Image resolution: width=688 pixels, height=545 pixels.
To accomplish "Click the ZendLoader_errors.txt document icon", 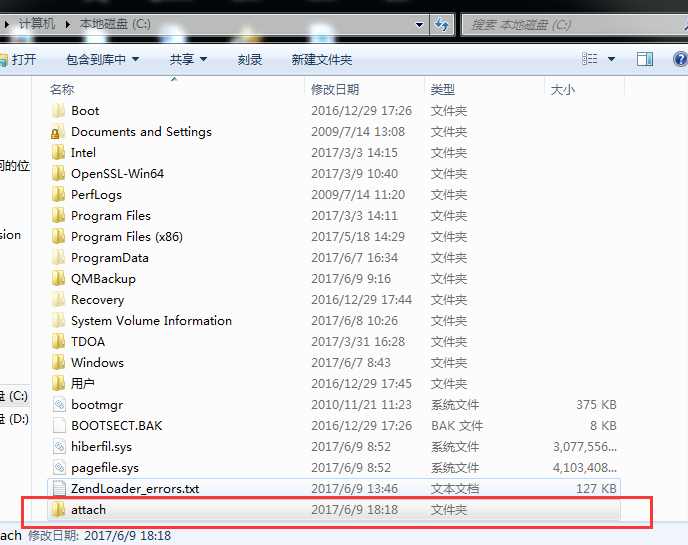I will tap(59, 488).
